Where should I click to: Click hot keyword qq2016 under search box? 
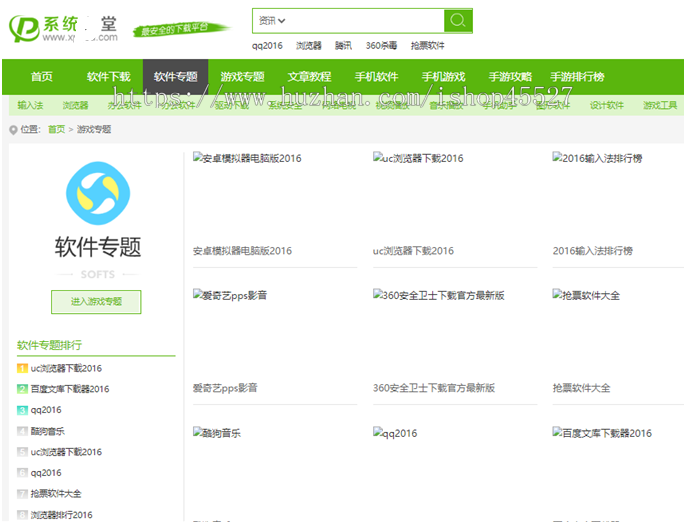(267, 45)
